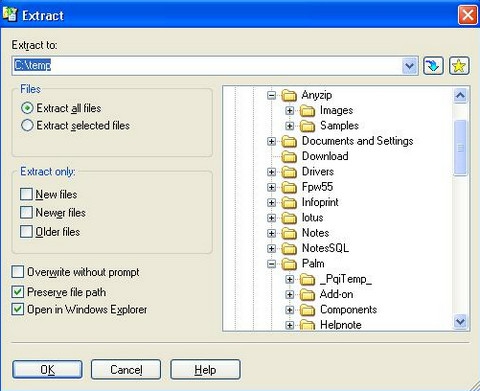Viewport: 480px width, 391px height.
Task: Expand the _PqiTemp_ tree node
Action: (290, 279)
